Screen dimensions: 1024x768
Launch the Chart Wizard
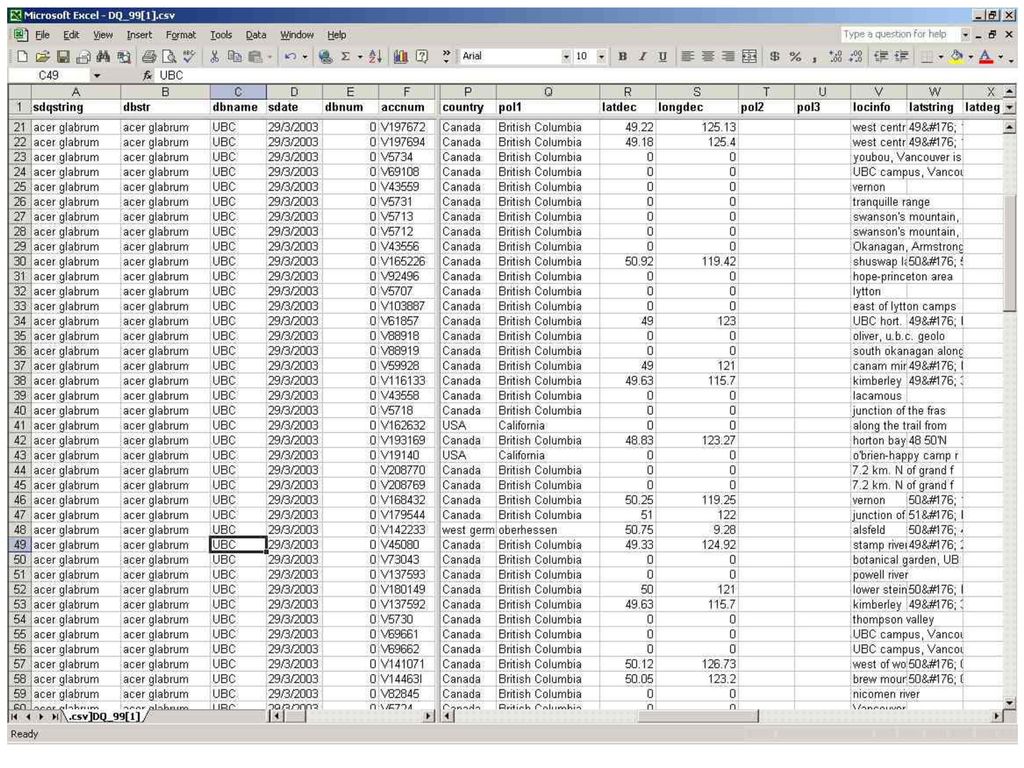(x=401, y=57)
